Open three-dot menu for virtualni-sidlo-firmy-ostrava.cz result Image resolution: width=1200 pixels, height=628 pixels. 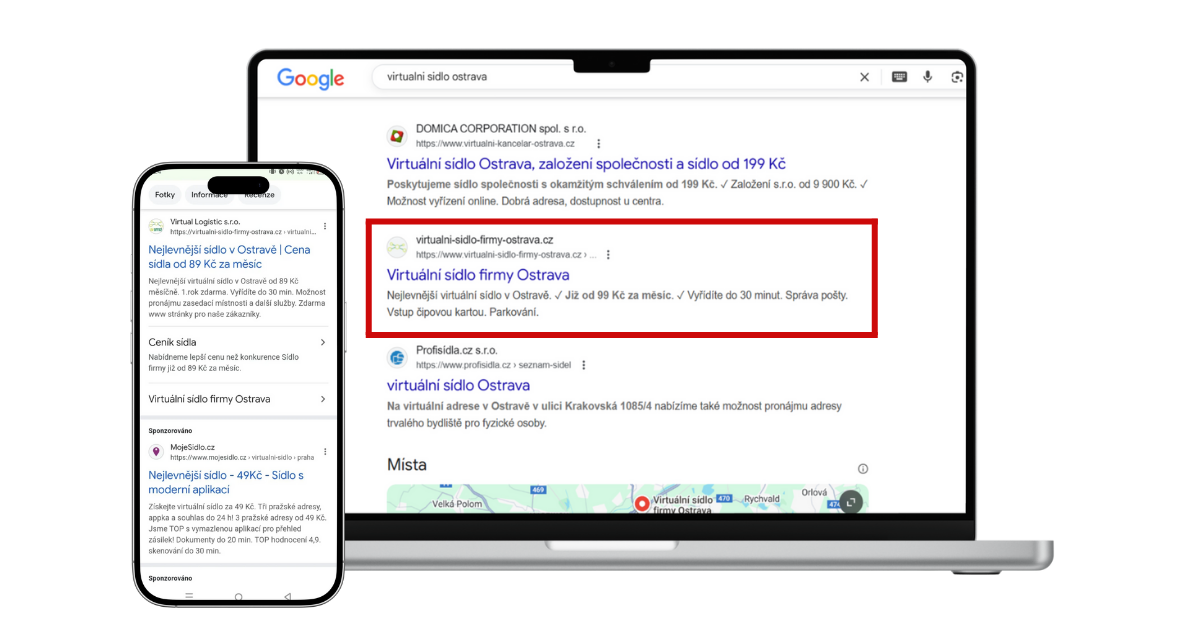(608, 254)
